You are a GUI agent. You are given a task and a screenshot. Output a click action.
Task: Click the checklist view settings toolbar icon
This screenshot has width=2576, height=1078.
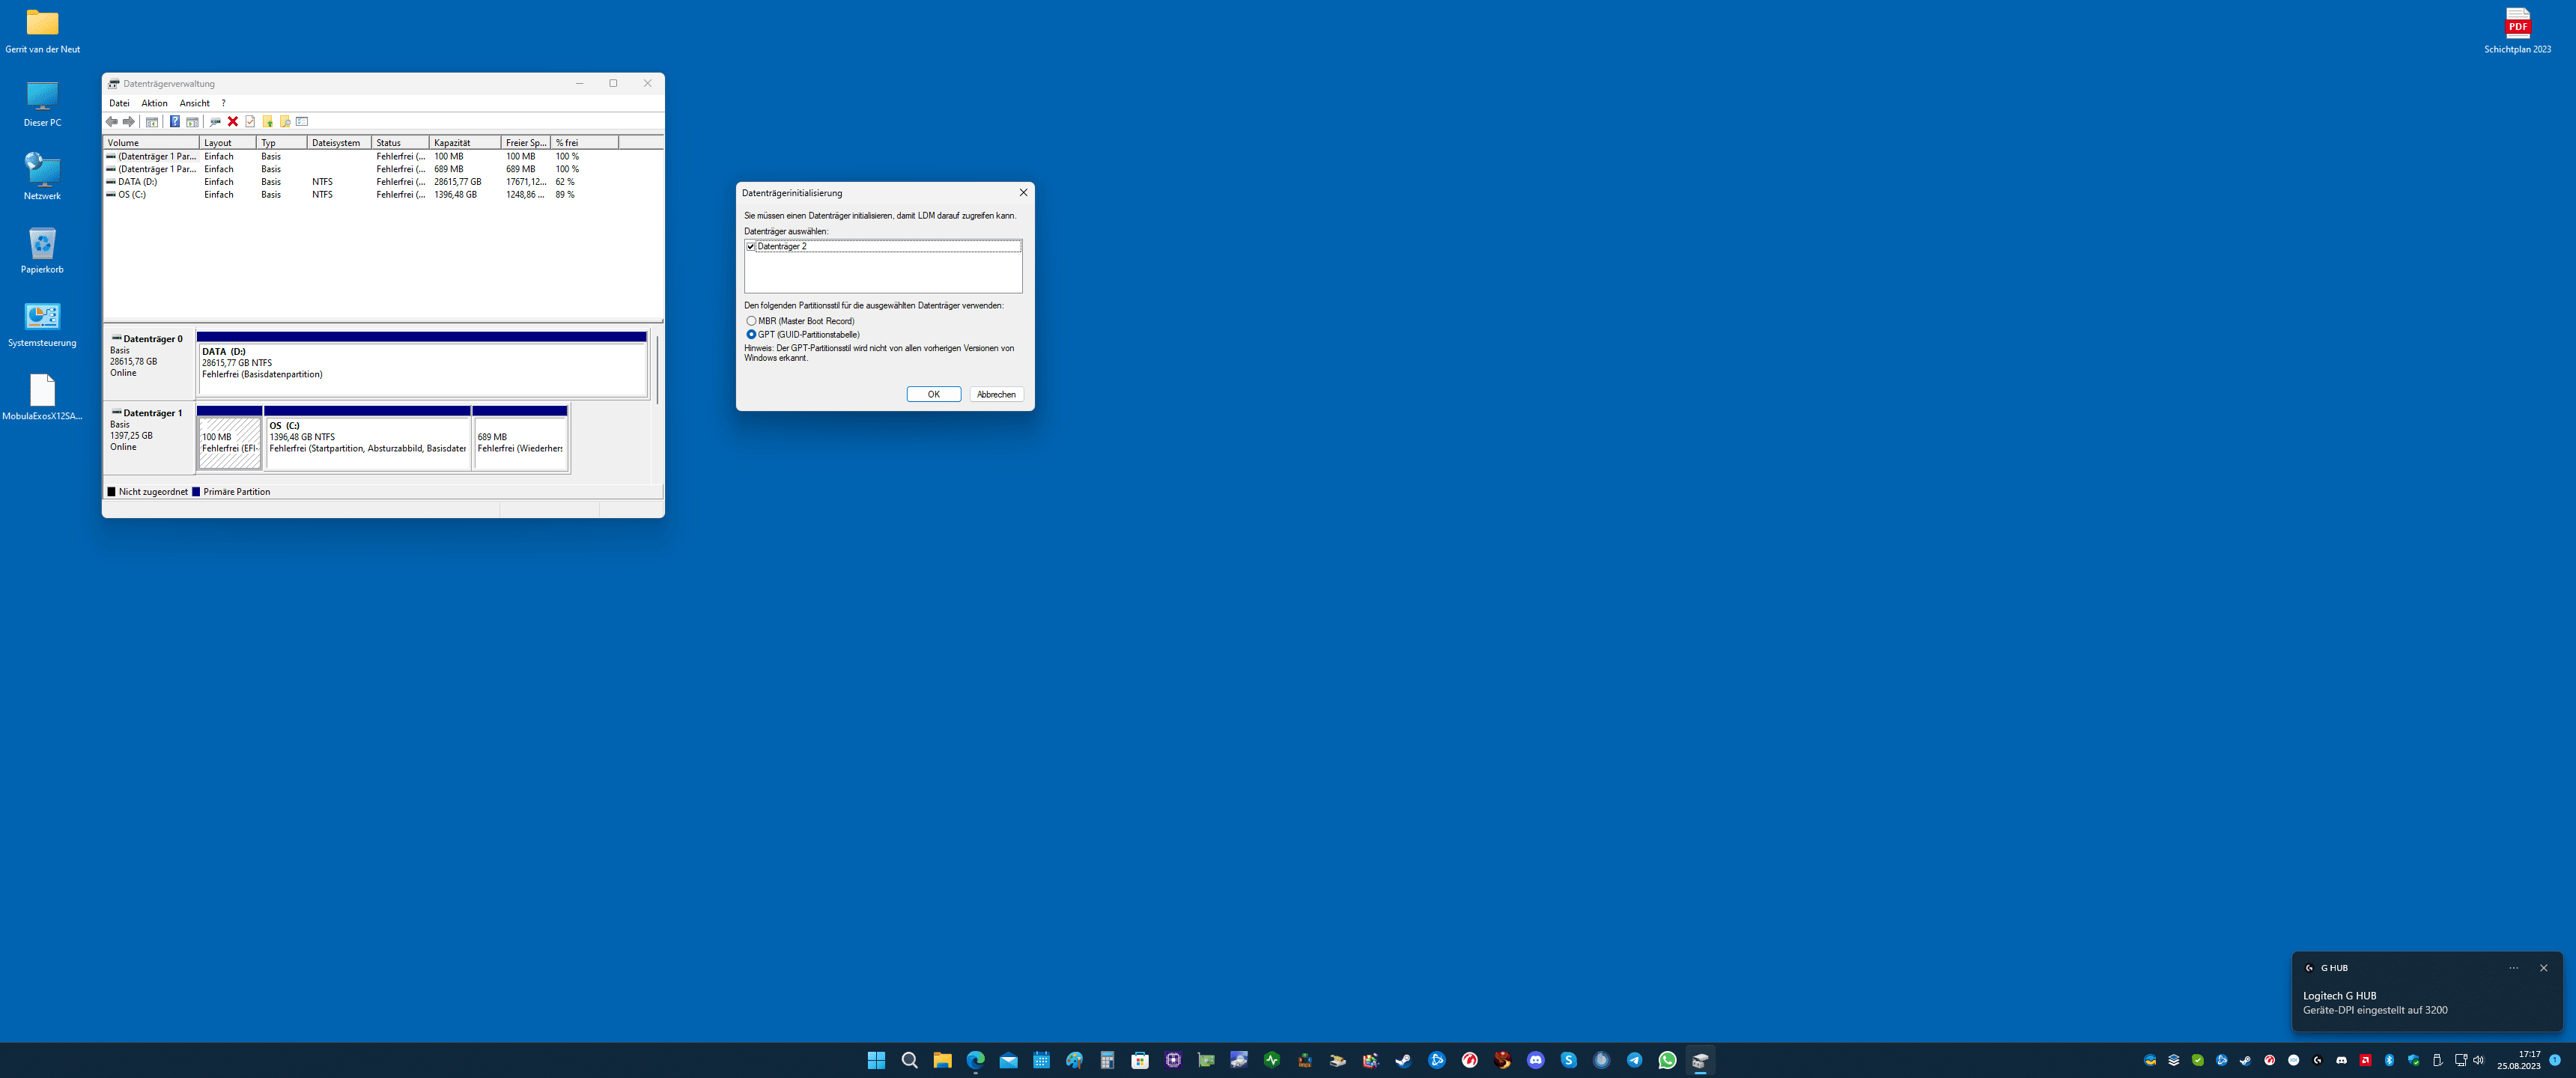(302, 122)
